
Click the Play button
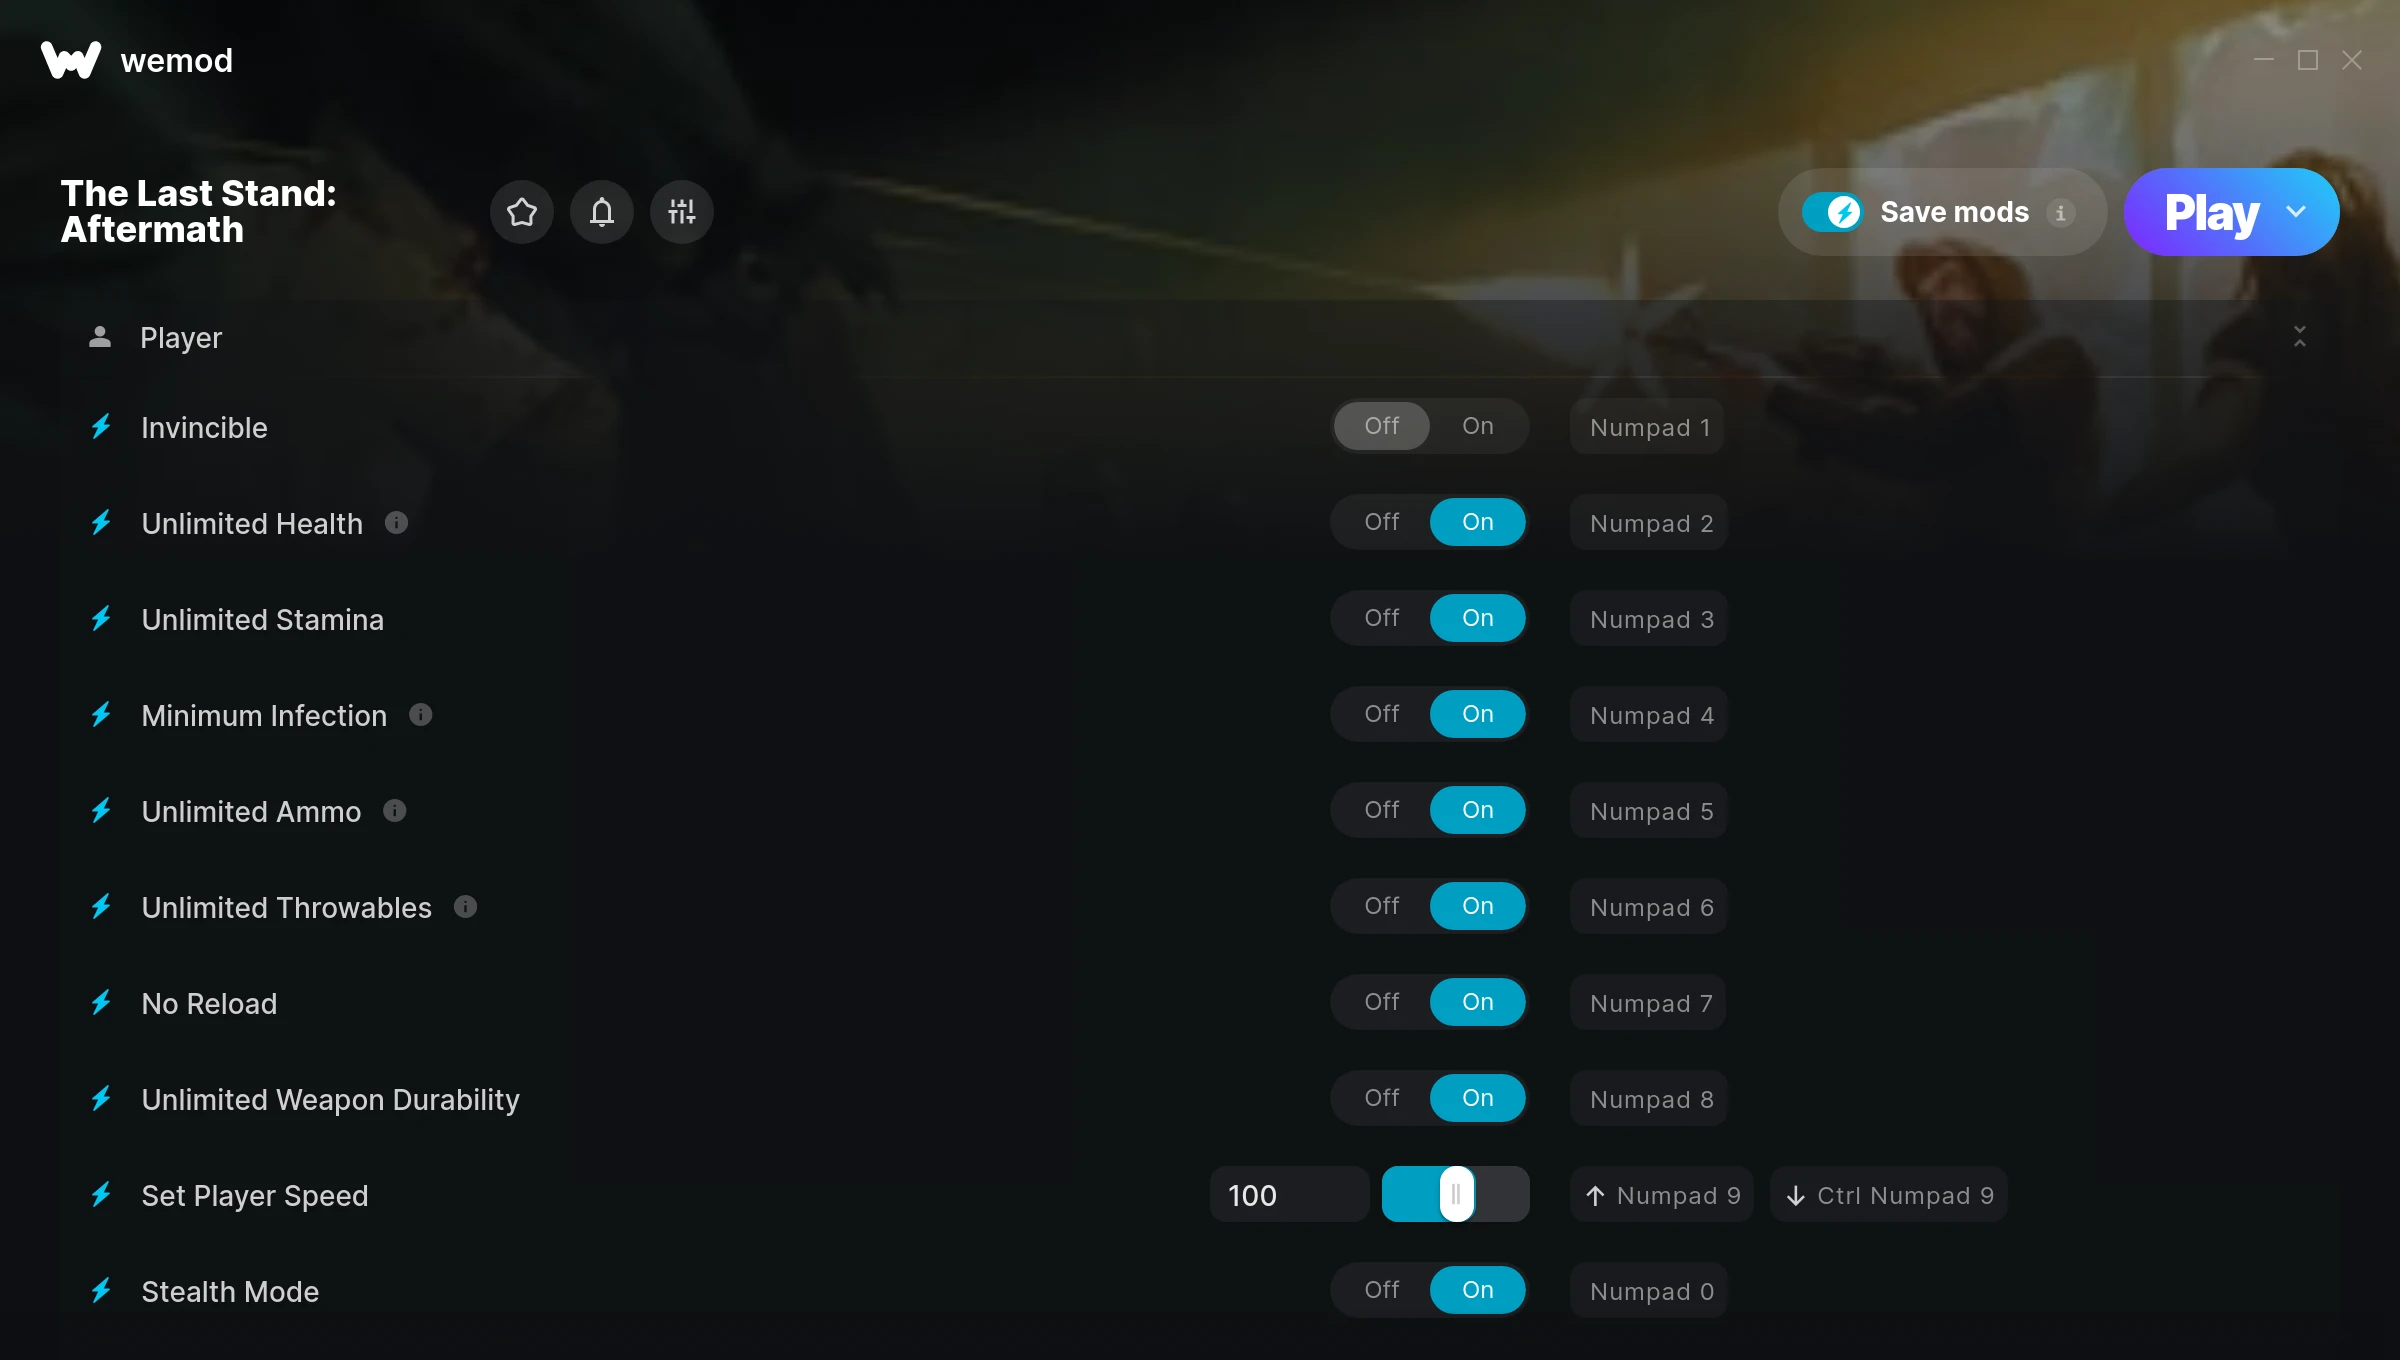(2211, 212)
